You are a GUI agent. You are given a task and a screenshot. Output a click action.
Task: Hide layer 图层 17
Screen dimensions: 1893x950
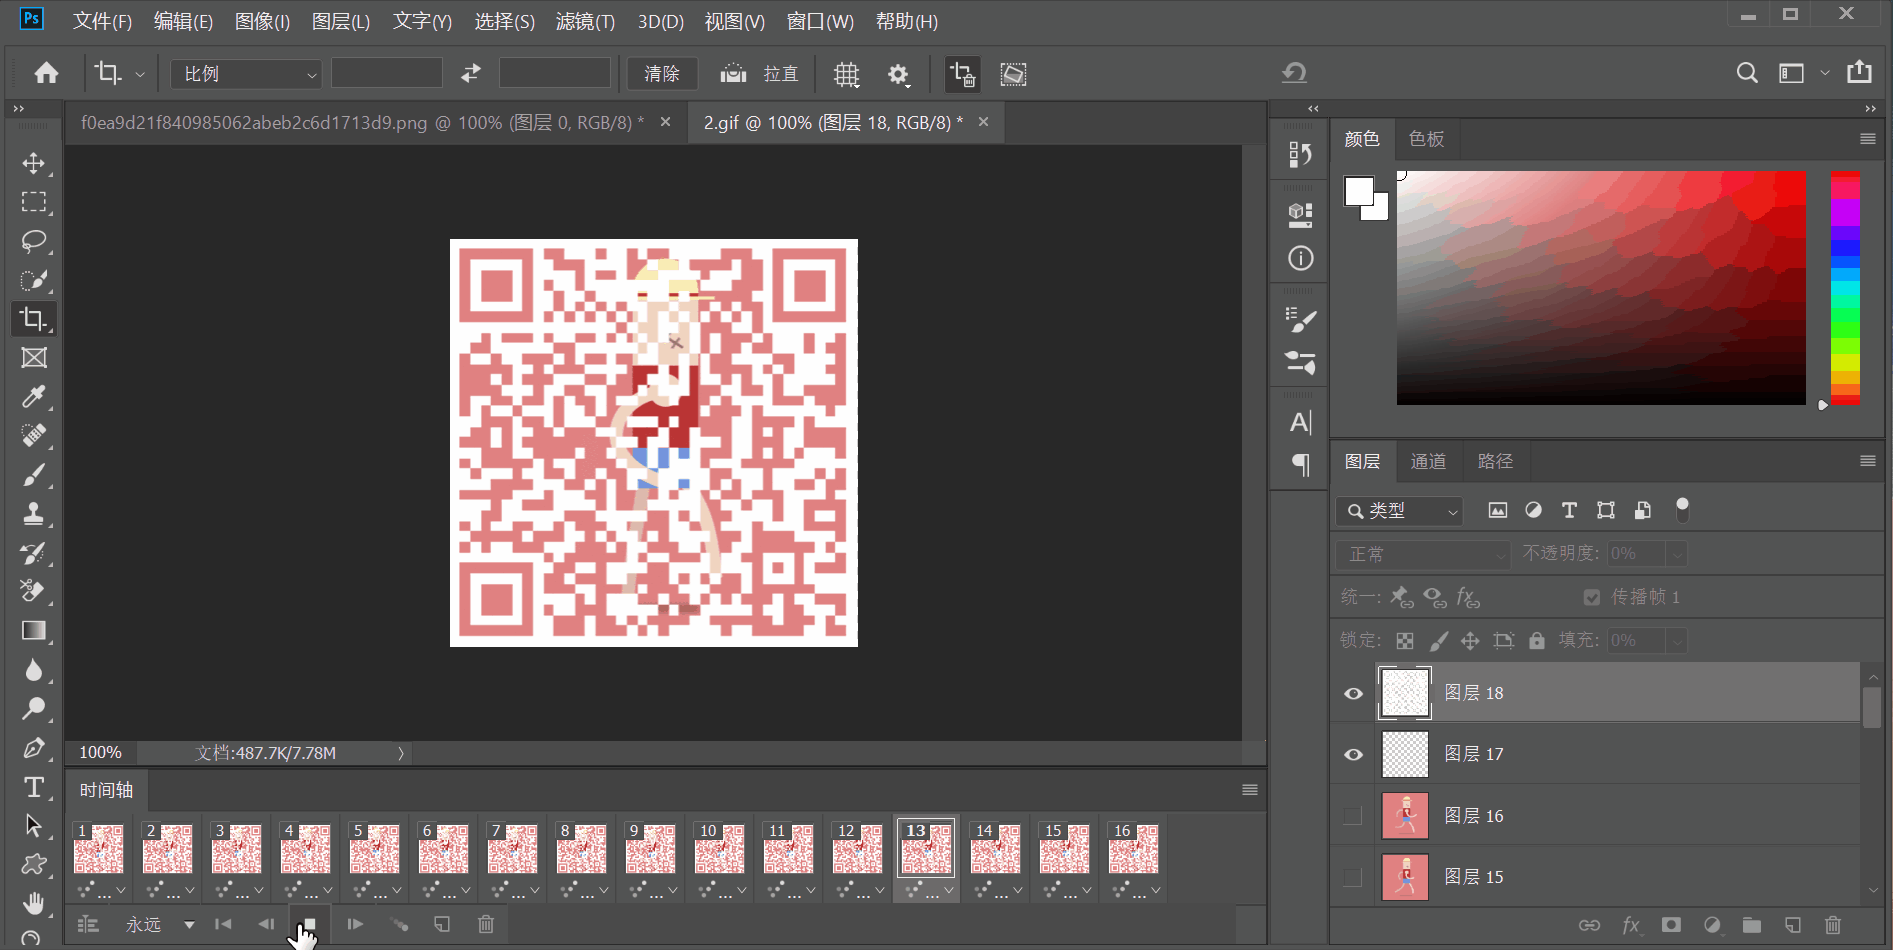click(x=1353, y=754)
